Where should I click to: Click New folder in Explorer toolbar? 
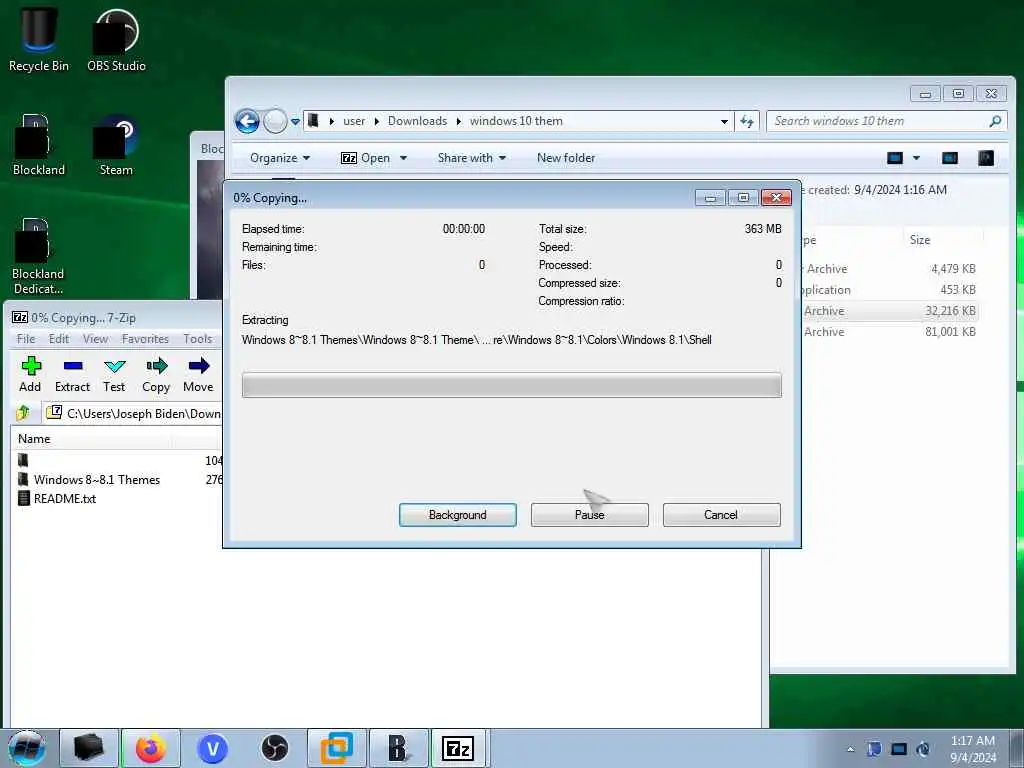point(566,158)
